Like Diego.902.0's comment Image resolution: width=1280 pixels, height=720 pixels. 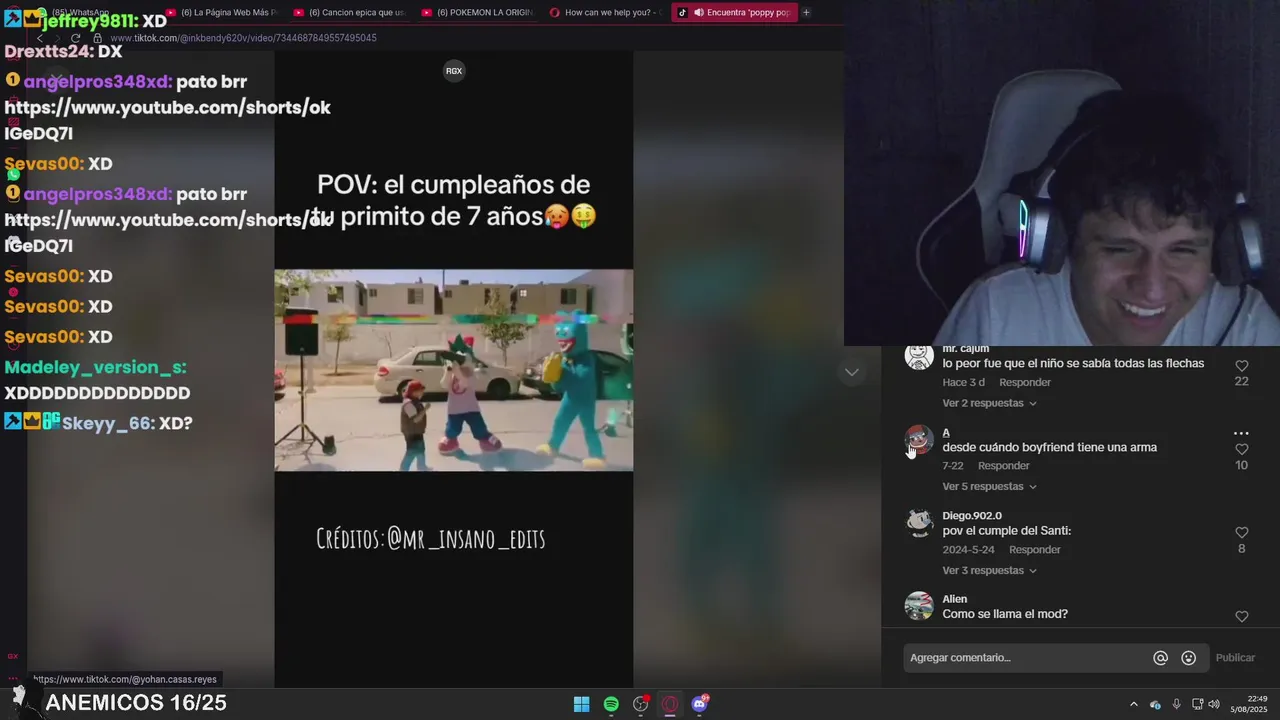pos(1241,533)
